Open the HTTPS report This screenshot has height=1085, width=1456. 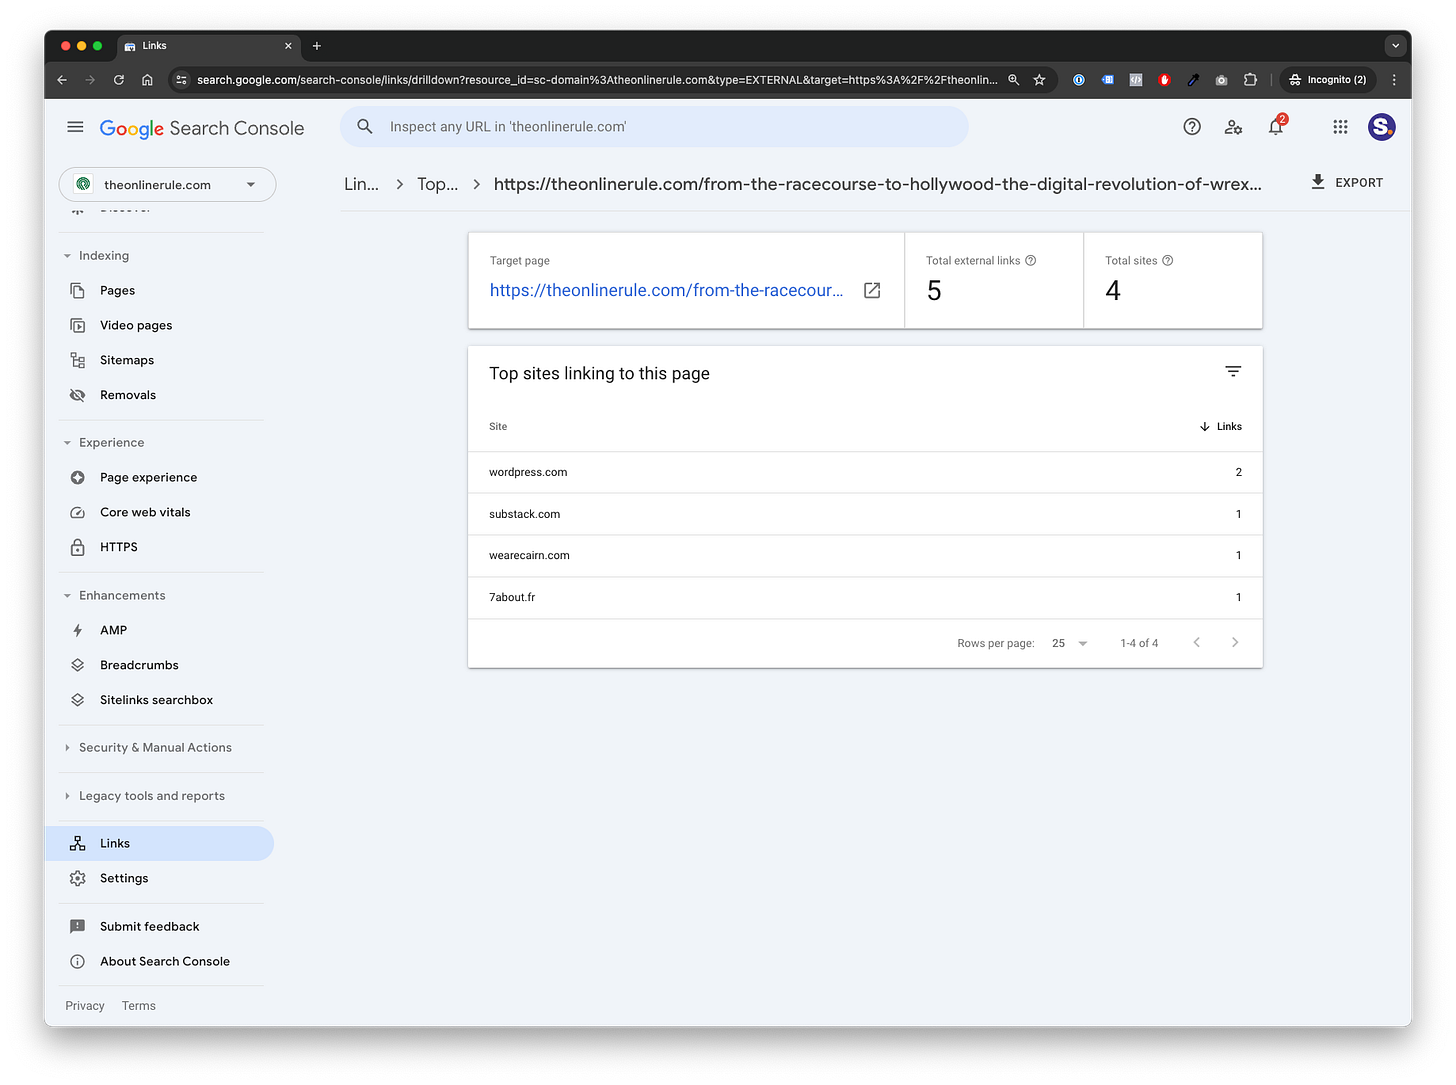pos(118,548)
